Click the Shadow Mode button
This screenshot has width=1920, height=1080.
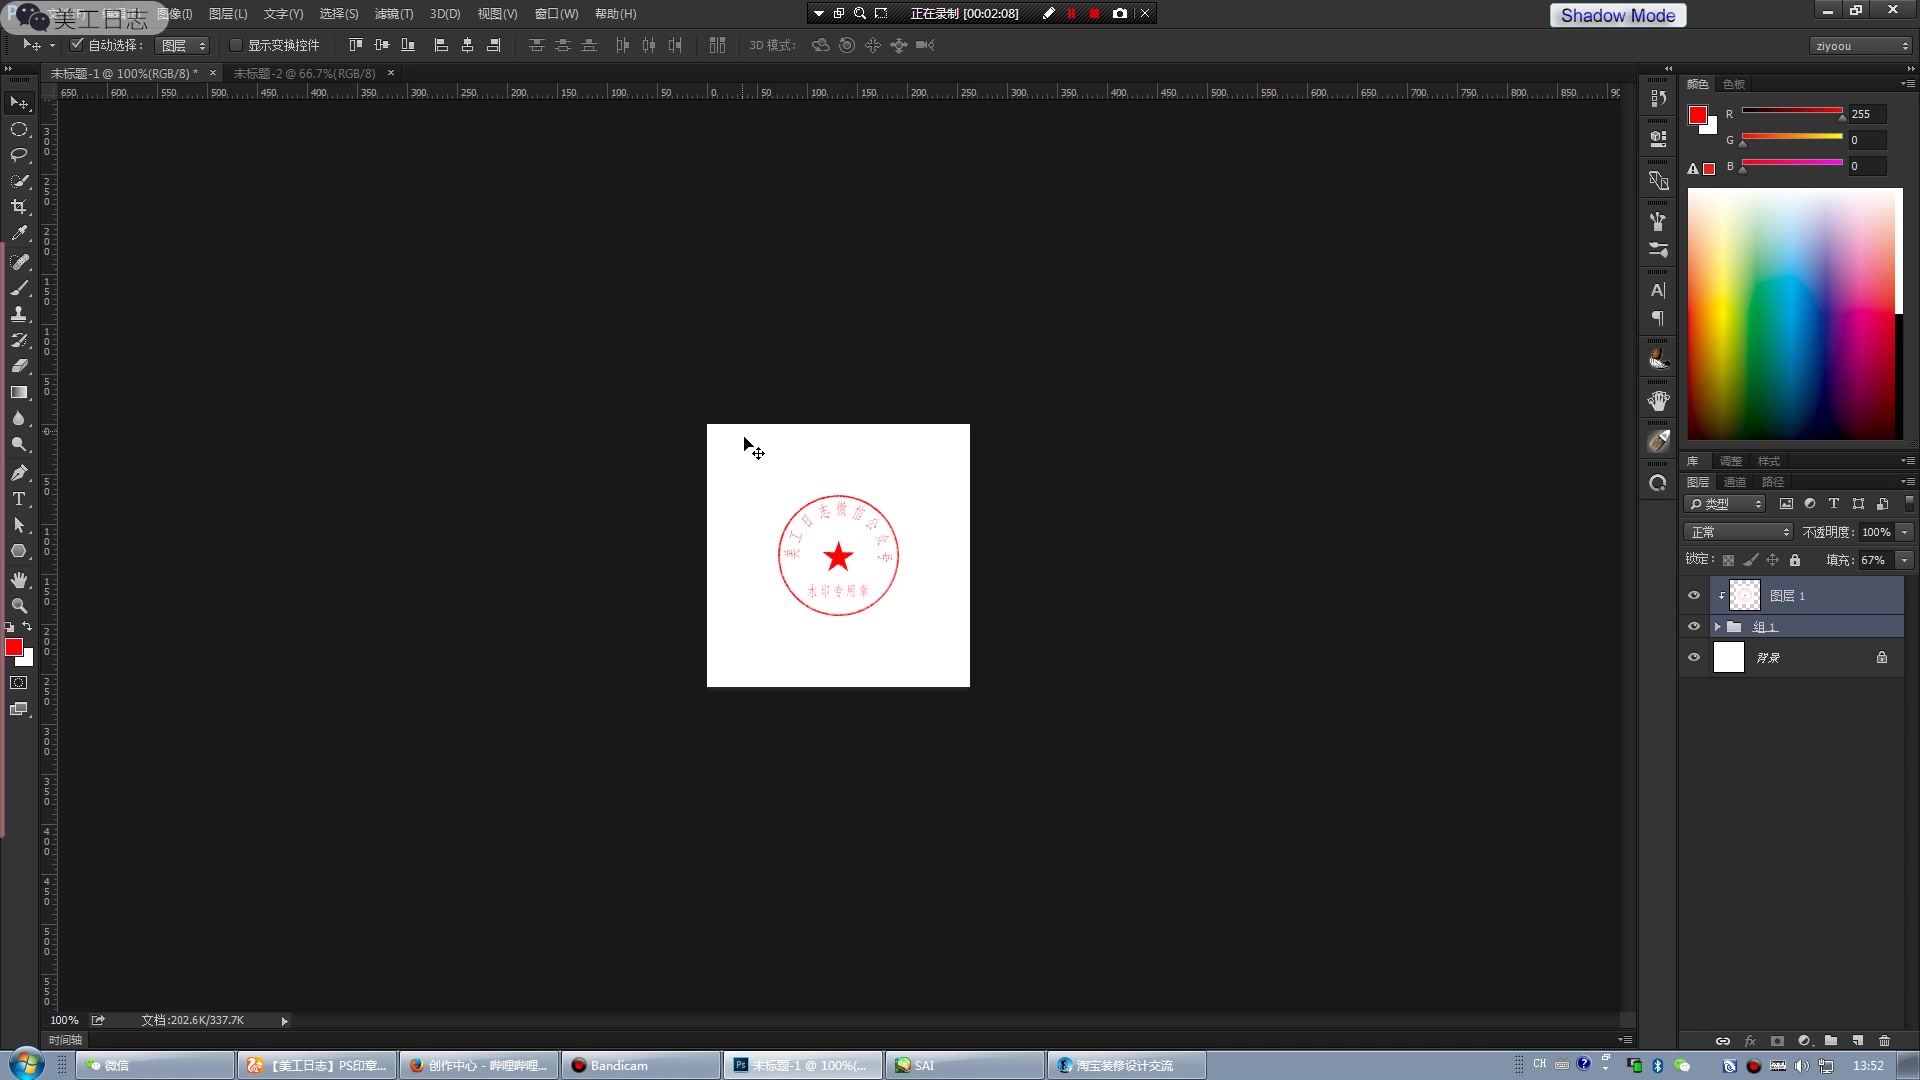(x=1617, y=15)
